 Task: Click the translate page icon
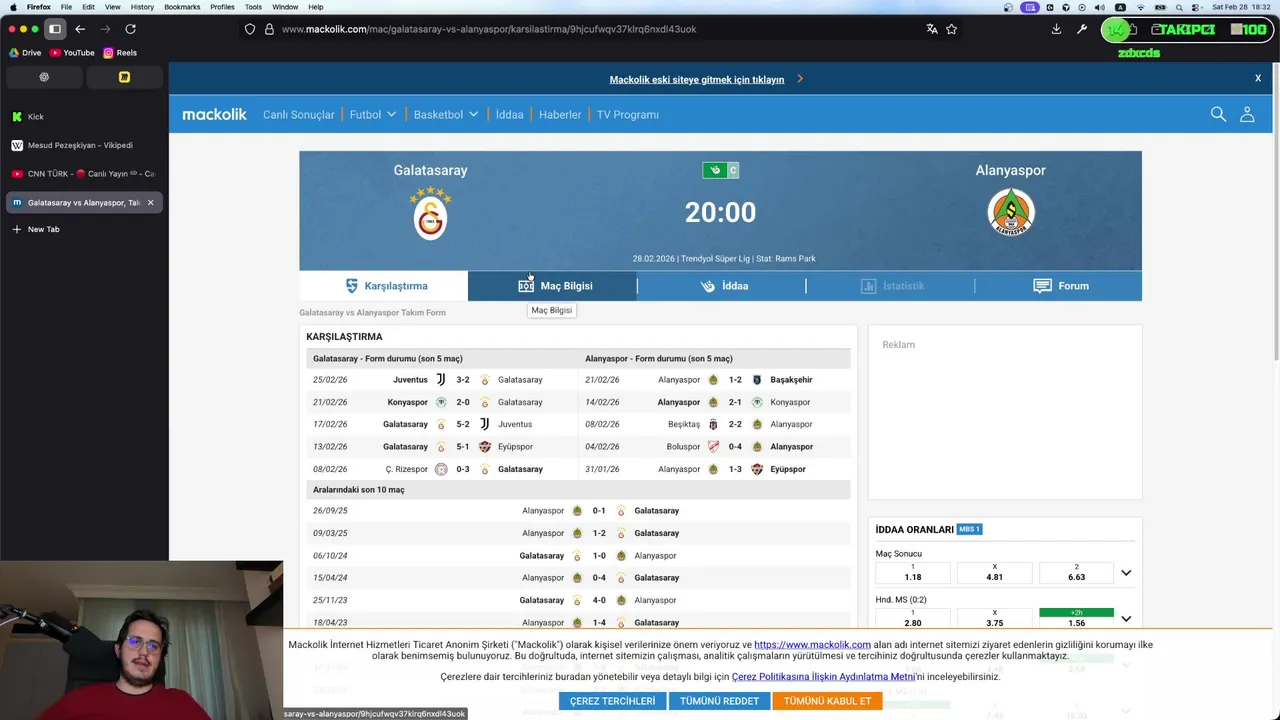coord(932,29)
